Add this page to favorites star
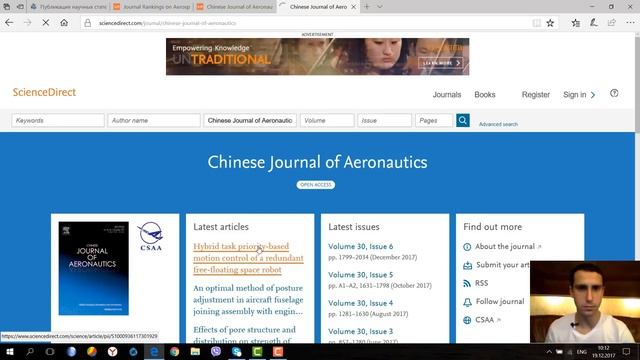The width and height of the screenshot is (640, 360). click(x=550, y=23)
